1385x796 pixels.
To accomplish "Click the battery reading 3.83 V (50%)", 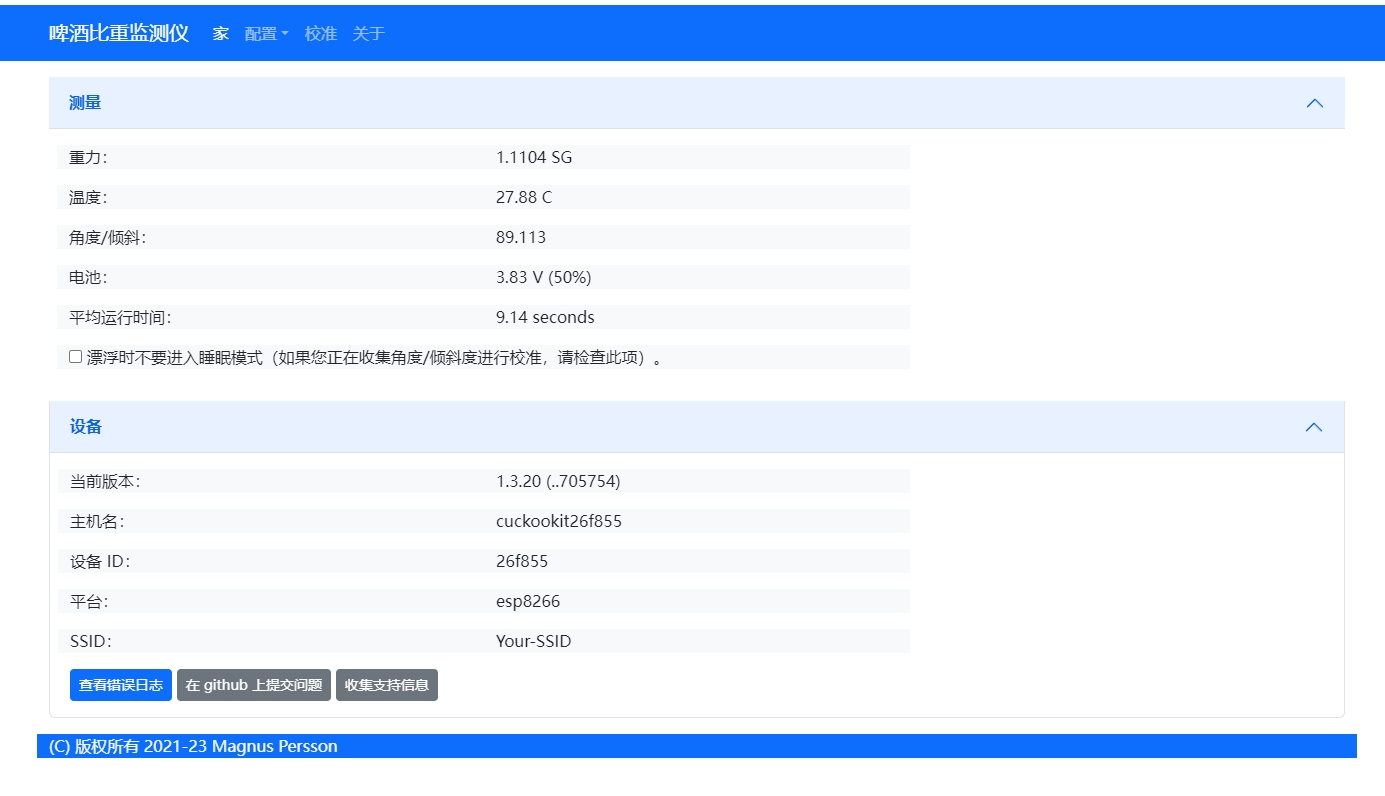I will click(543, 277).
